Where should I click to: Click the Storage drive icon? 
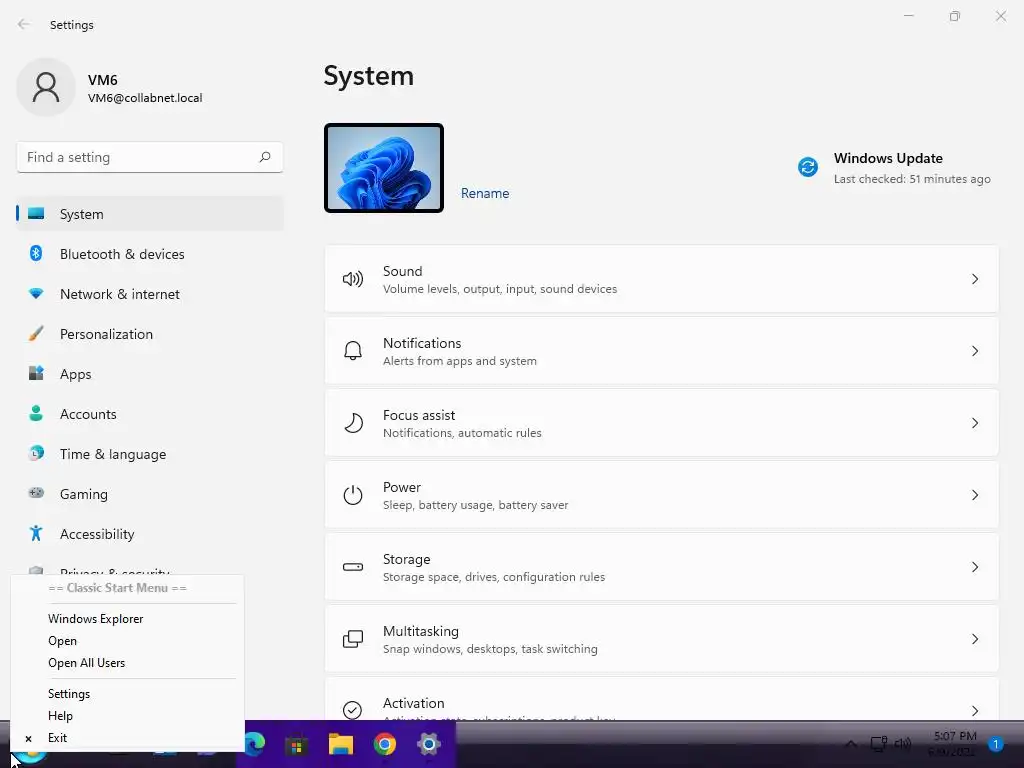point(353,567)
